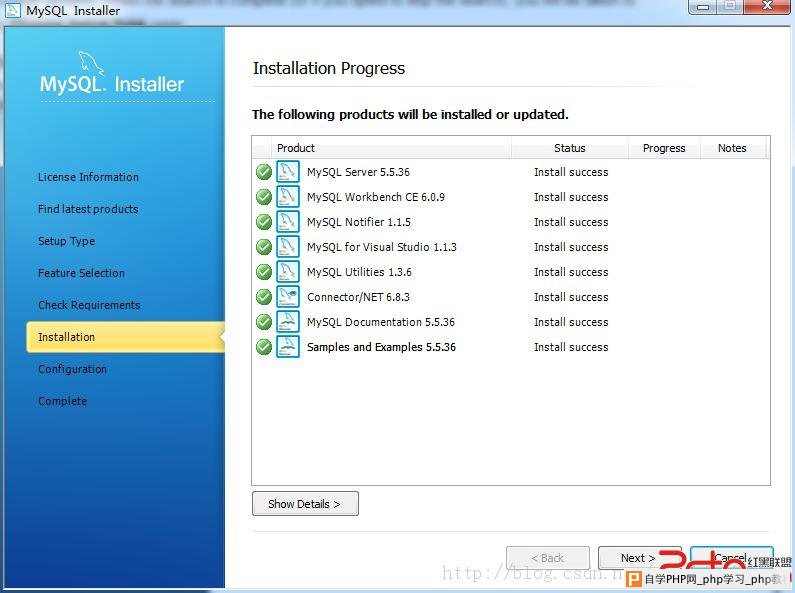Close the MySQL Installer window
795x593 pixels.
click(x=768, y=6)
